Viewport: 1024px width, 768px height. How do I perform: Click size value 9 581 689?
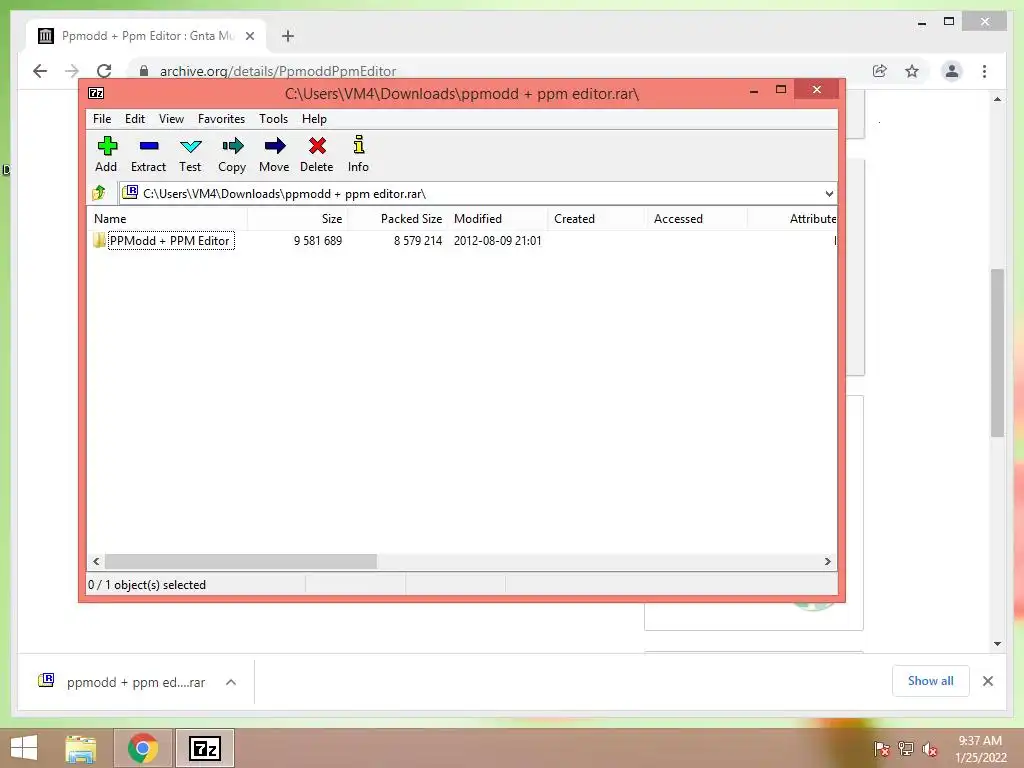317,240
